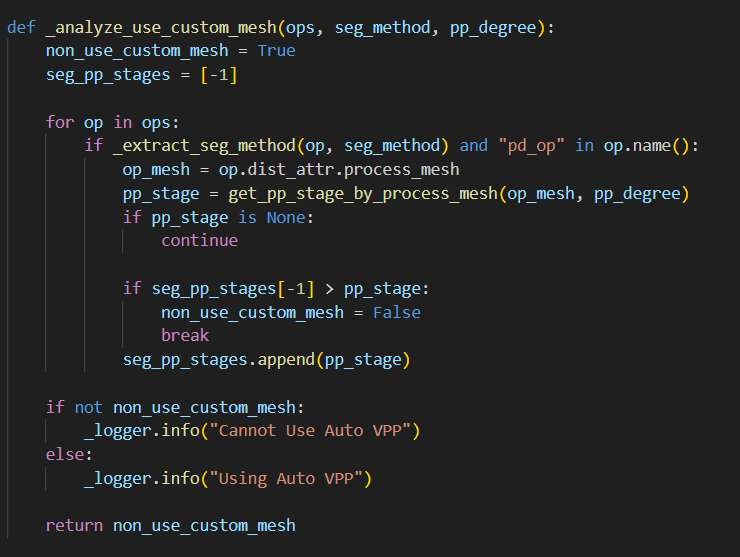Image resolution: width=740 pixels, height=557 pixels.
Task: Click the True value assignment
Action: pyautogui.click(x=276, y=50)
